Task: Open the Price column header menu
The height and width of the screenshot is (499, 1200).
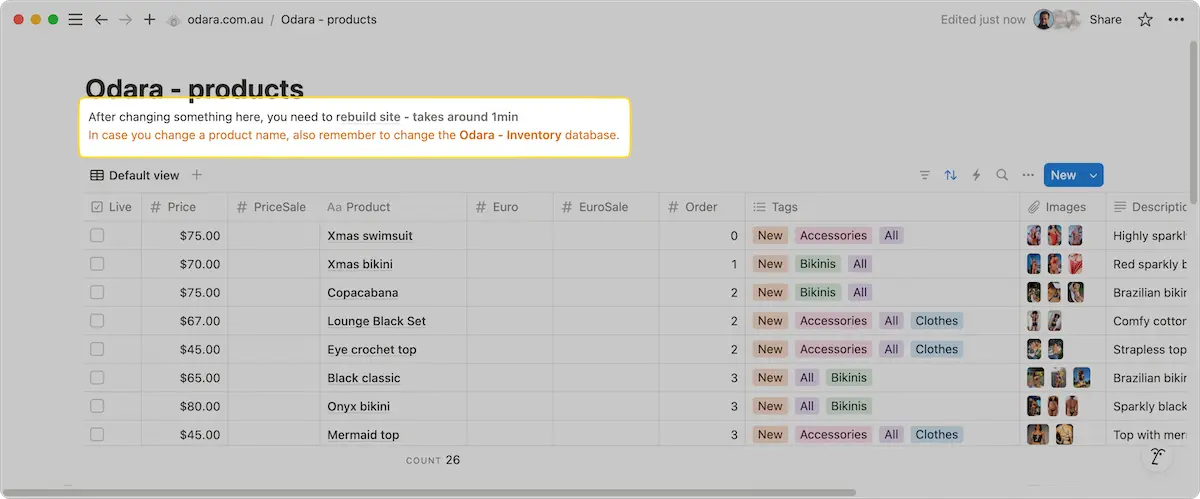Action: 181,207
